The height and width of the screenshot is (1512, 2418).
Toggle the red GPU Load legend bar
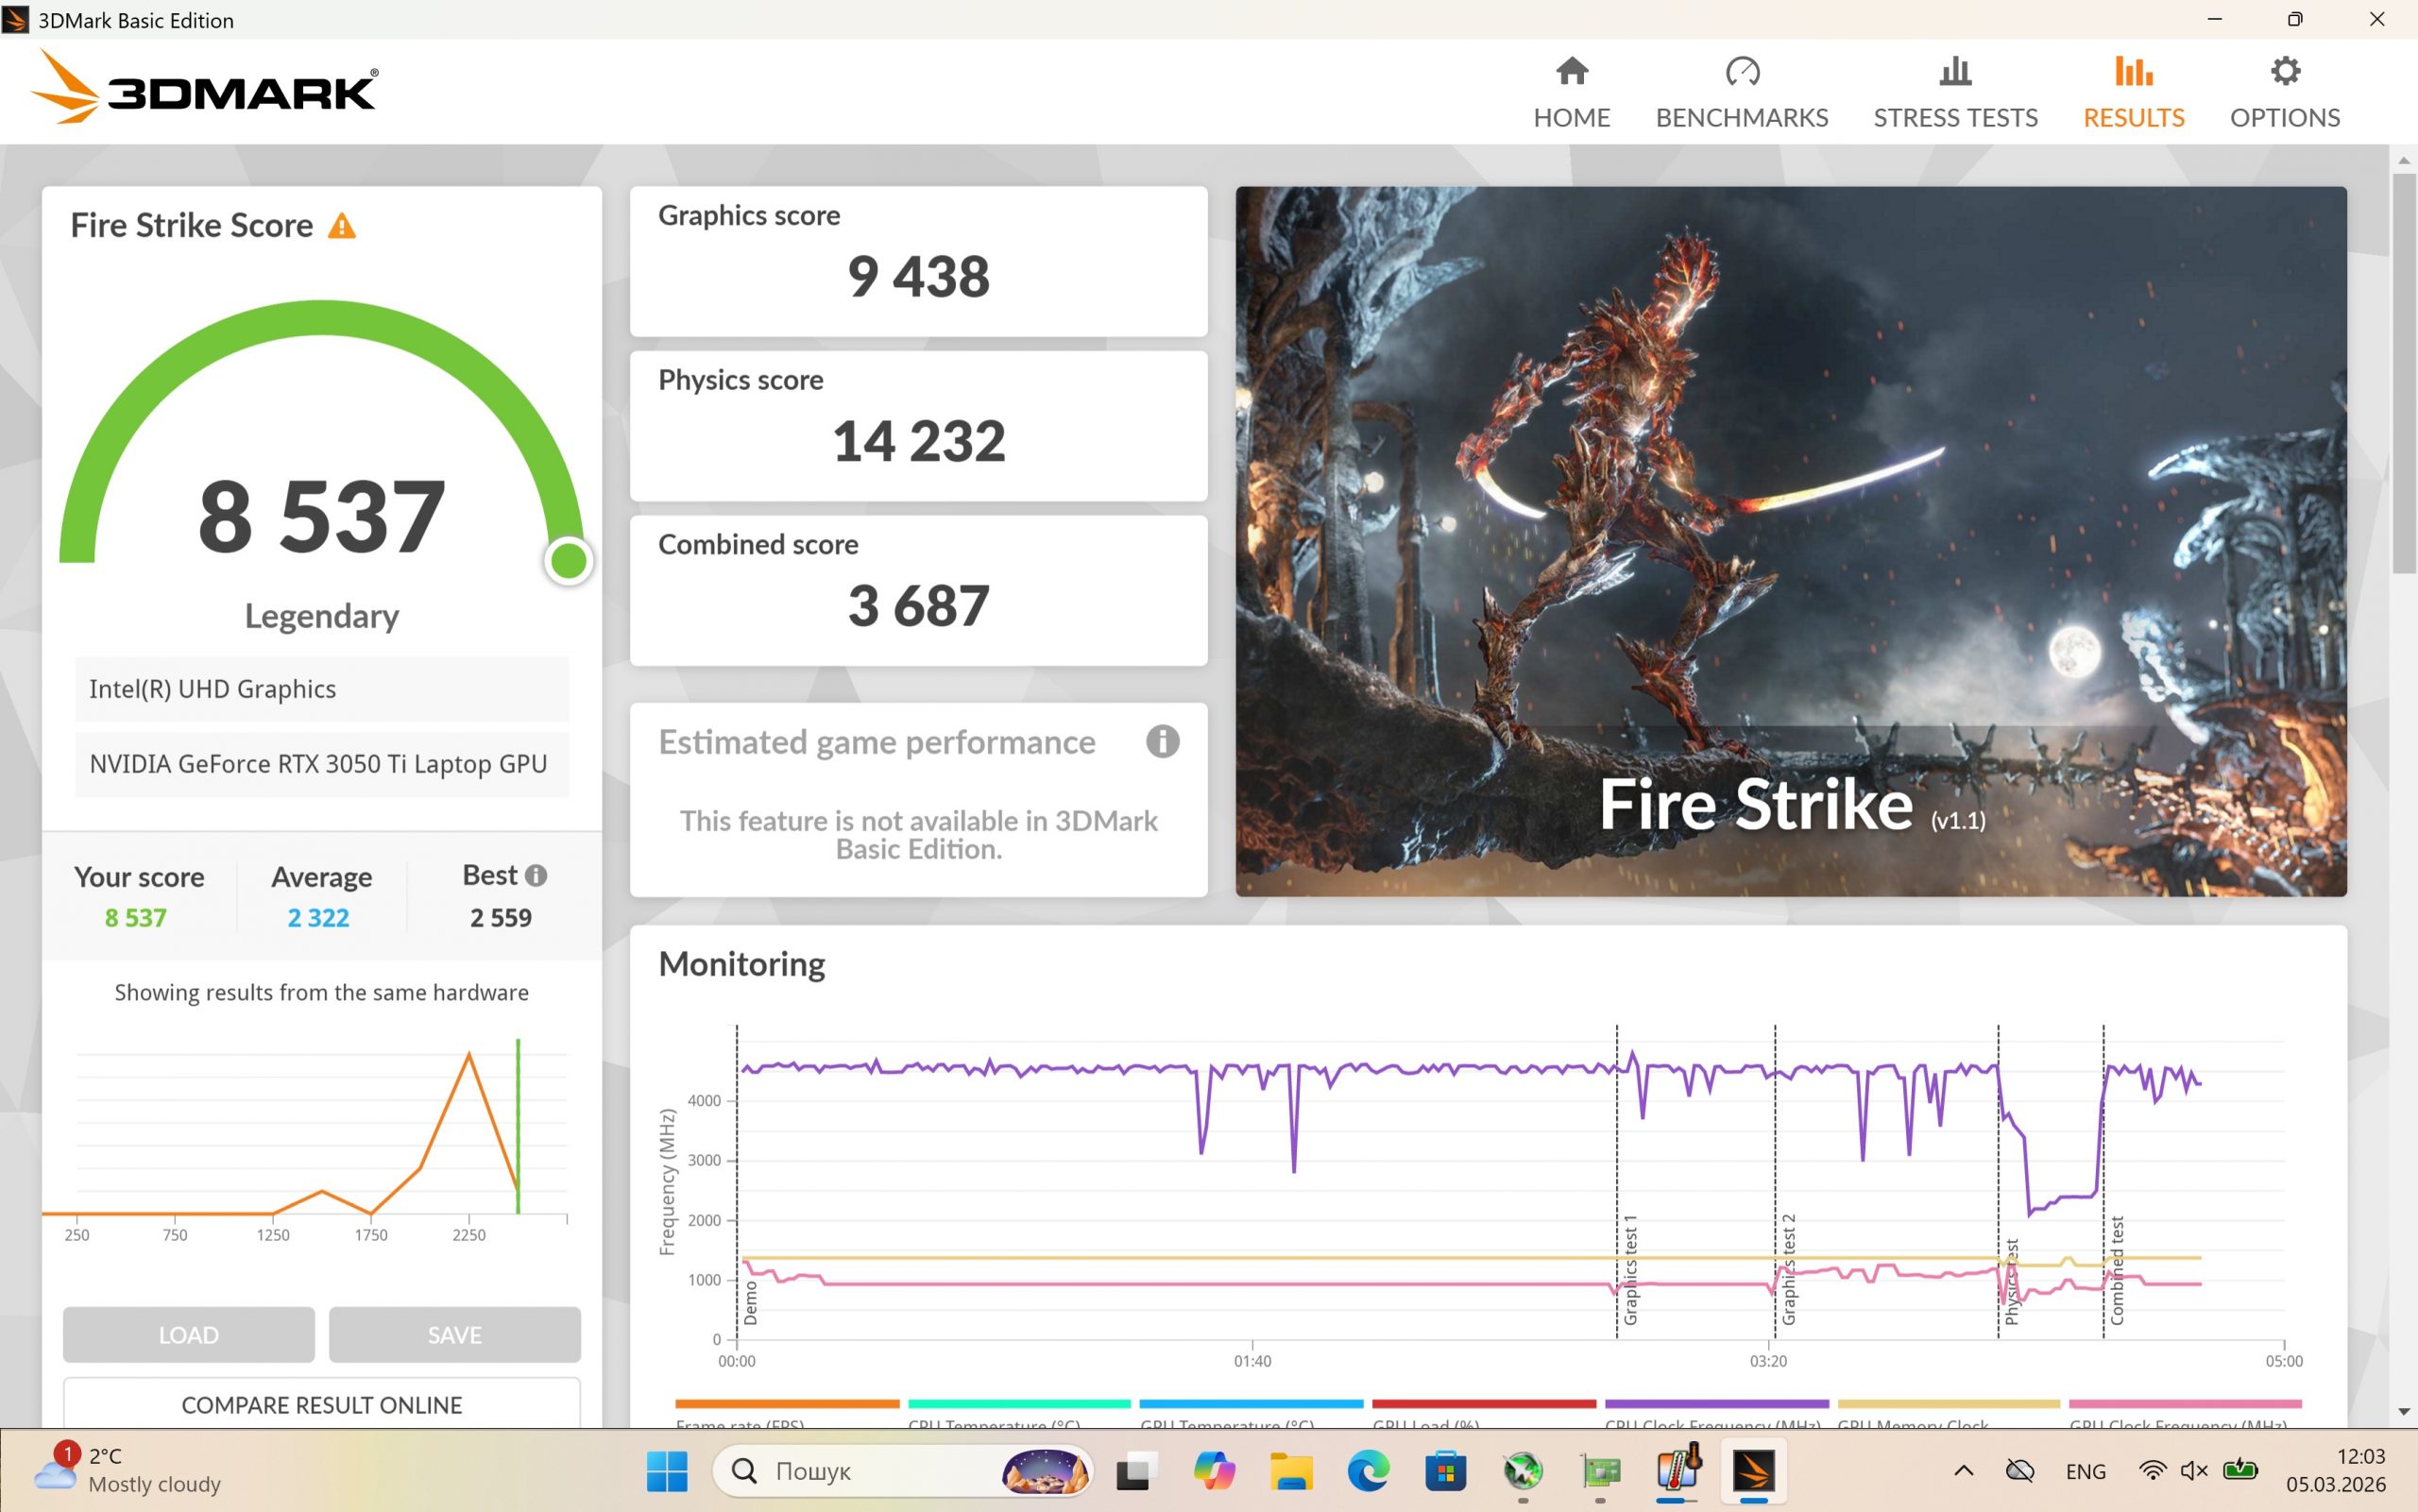tap(1483, 1404)
